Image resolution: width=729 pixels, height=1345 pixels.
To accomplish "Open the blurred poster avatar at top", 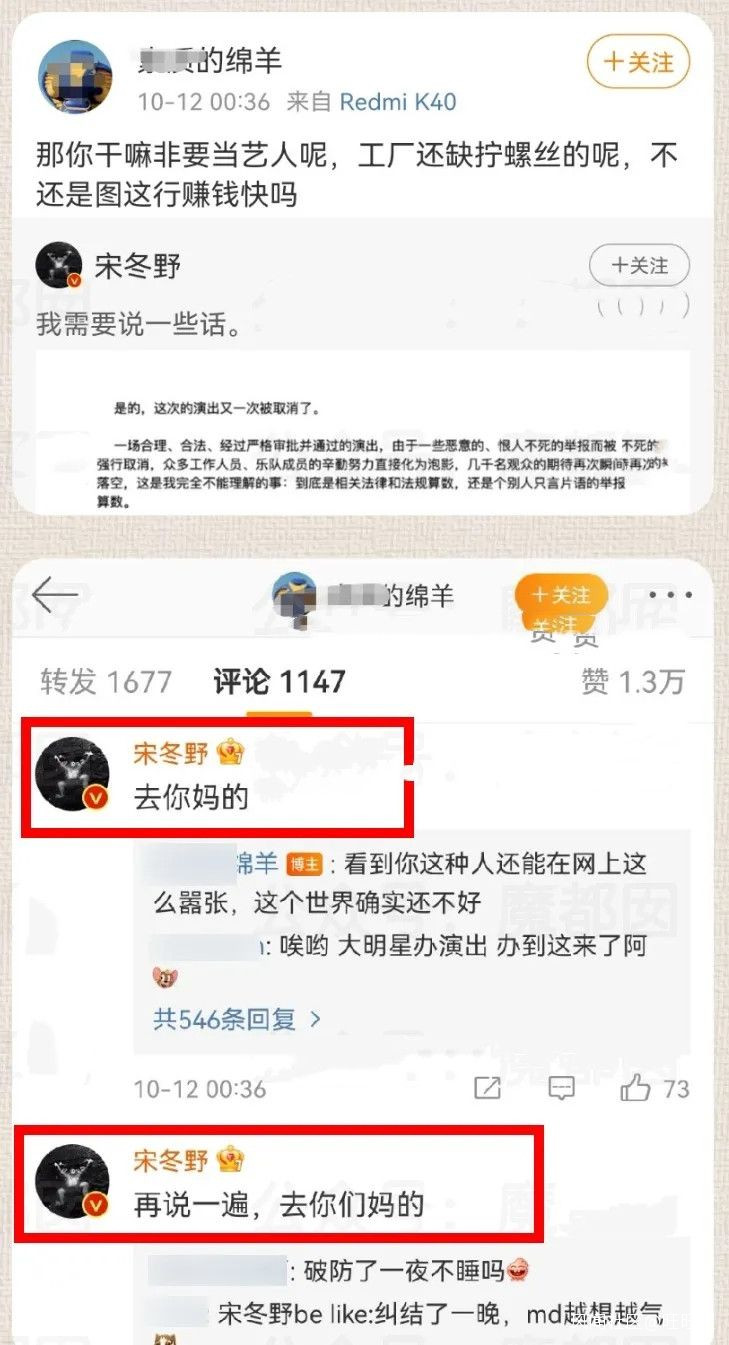I will (x=74, y=76).
